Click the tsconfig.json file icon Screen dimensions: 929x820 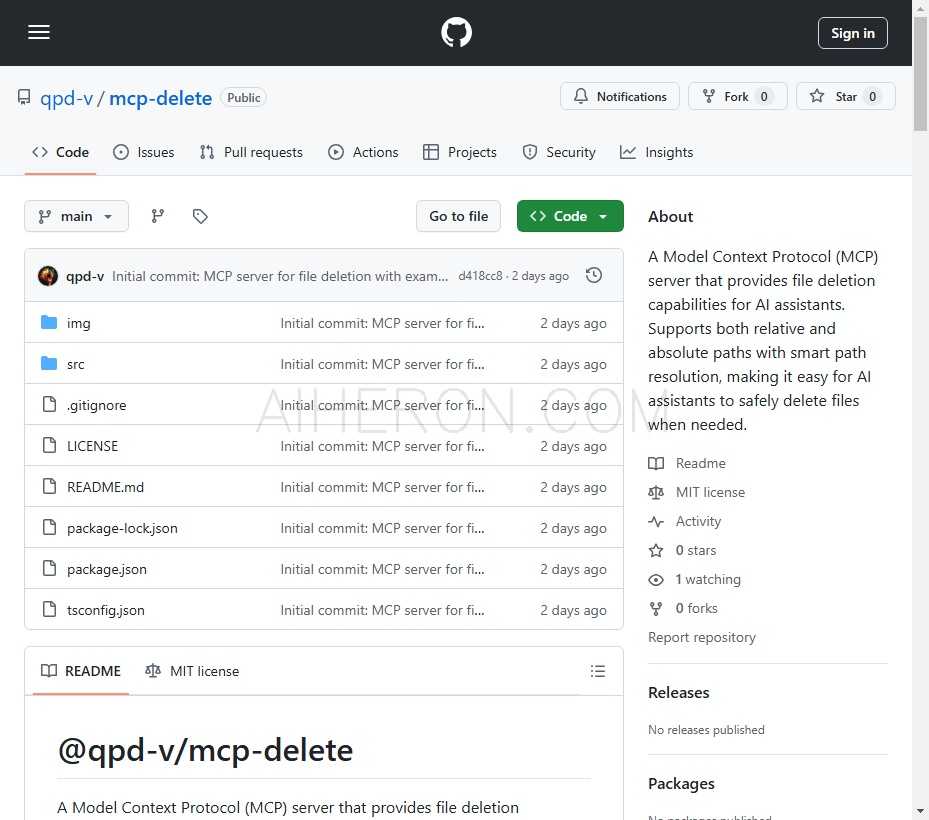(x=50, y=609)
